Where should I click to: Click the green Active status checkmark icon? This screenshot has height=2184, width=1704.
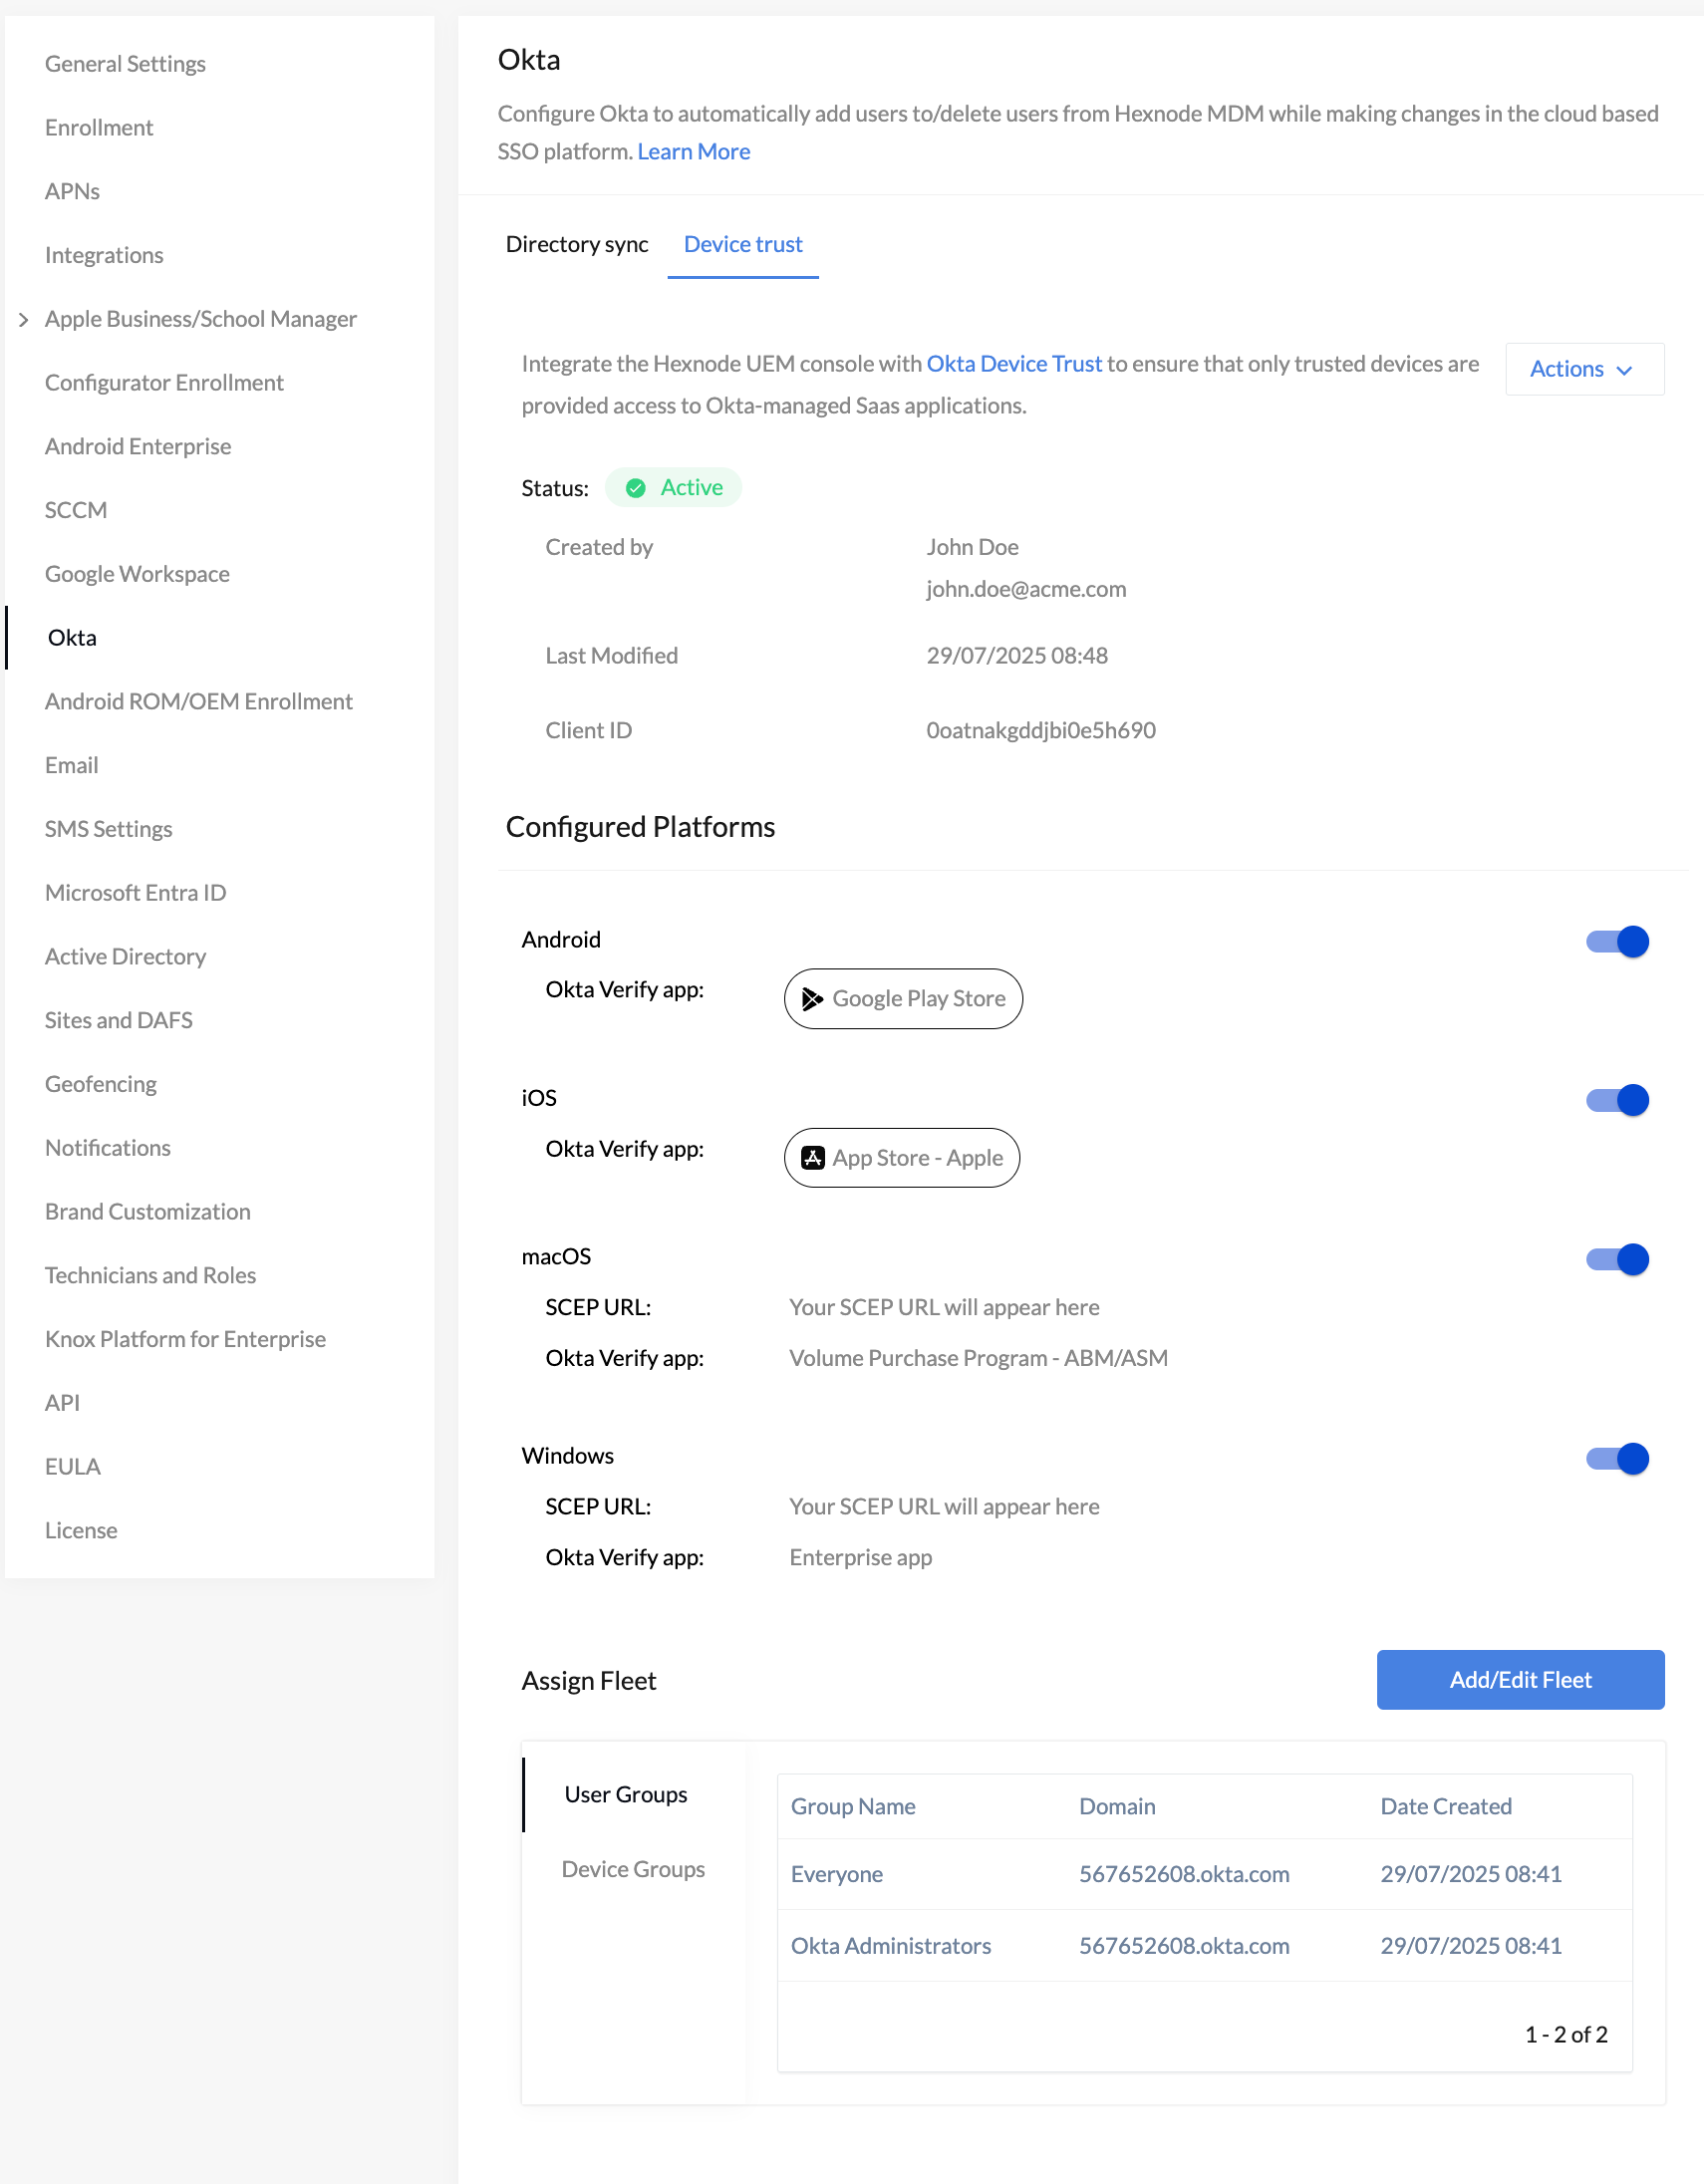point(635,488)
